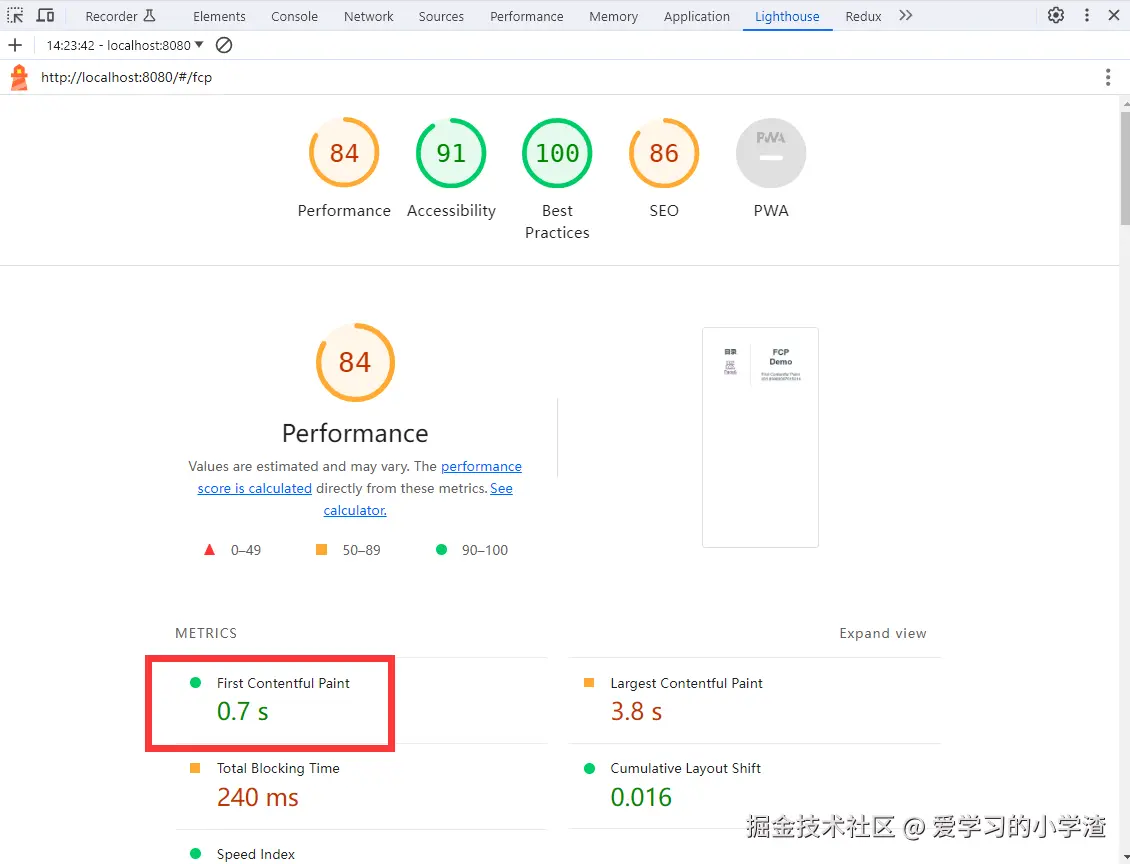Screen dimensions: 1130x864
Task: Switch to the Elements tab
Action: tap(219, 16)
